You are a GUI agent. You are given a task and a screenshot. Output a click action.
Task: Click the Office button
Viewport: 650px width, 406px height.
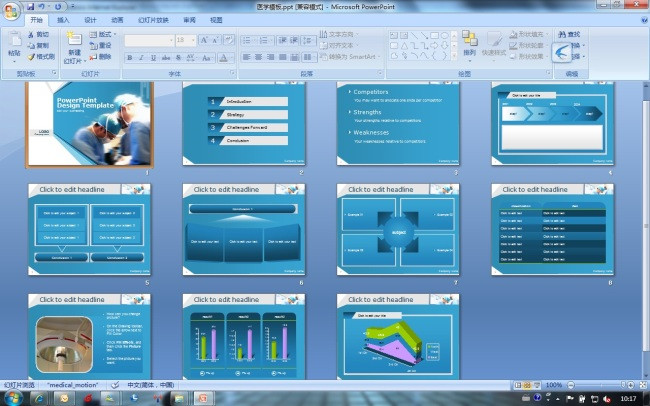pos(11,9)
